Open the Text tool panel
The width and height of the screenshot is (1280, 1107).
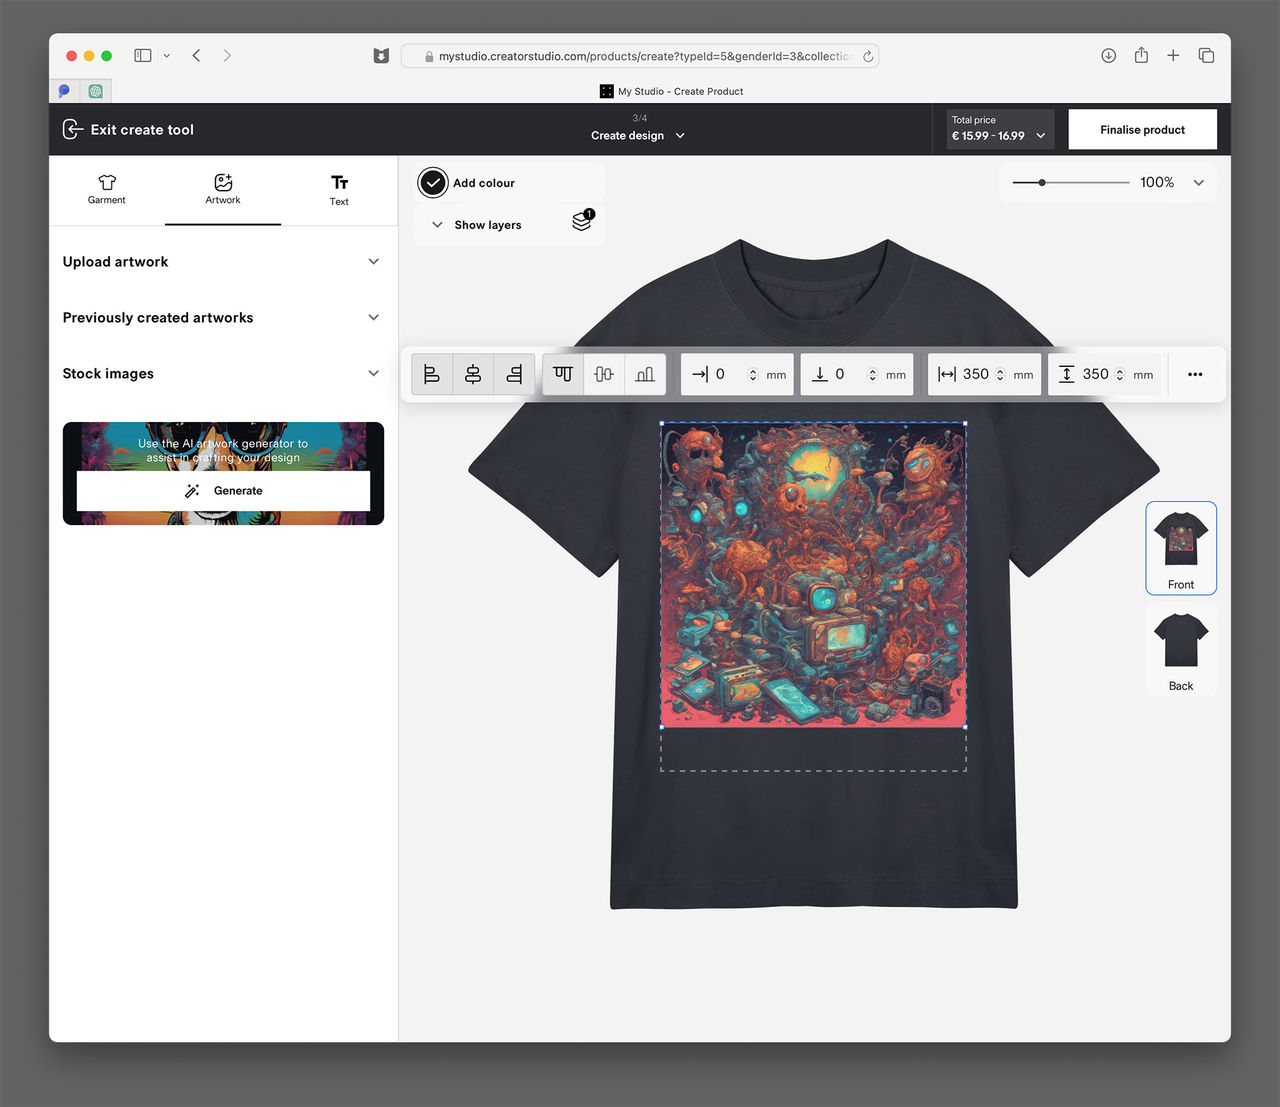coord(338,190)
